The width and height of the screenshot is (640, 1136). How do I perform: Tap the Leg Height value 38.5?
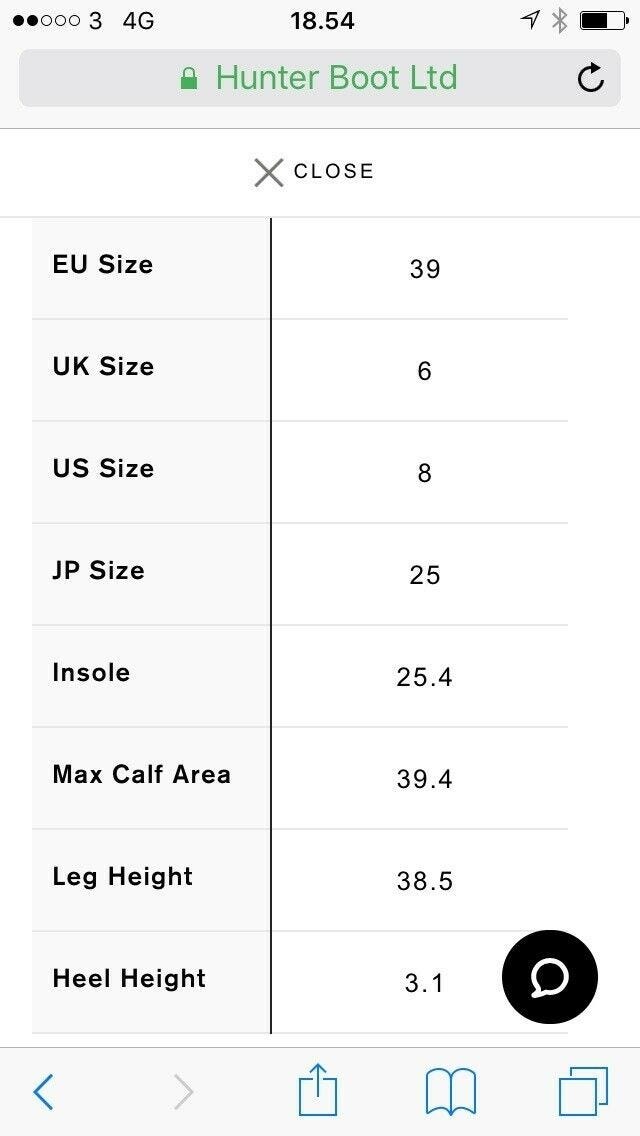pyautogui.click(x=424, y=881)
